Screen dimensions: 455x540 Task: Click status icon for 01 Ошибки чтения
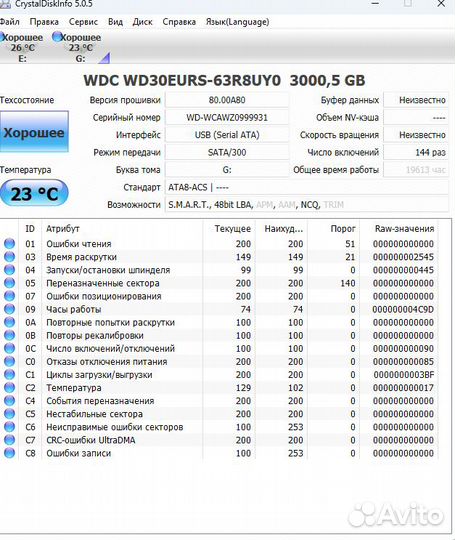(9, 243)
